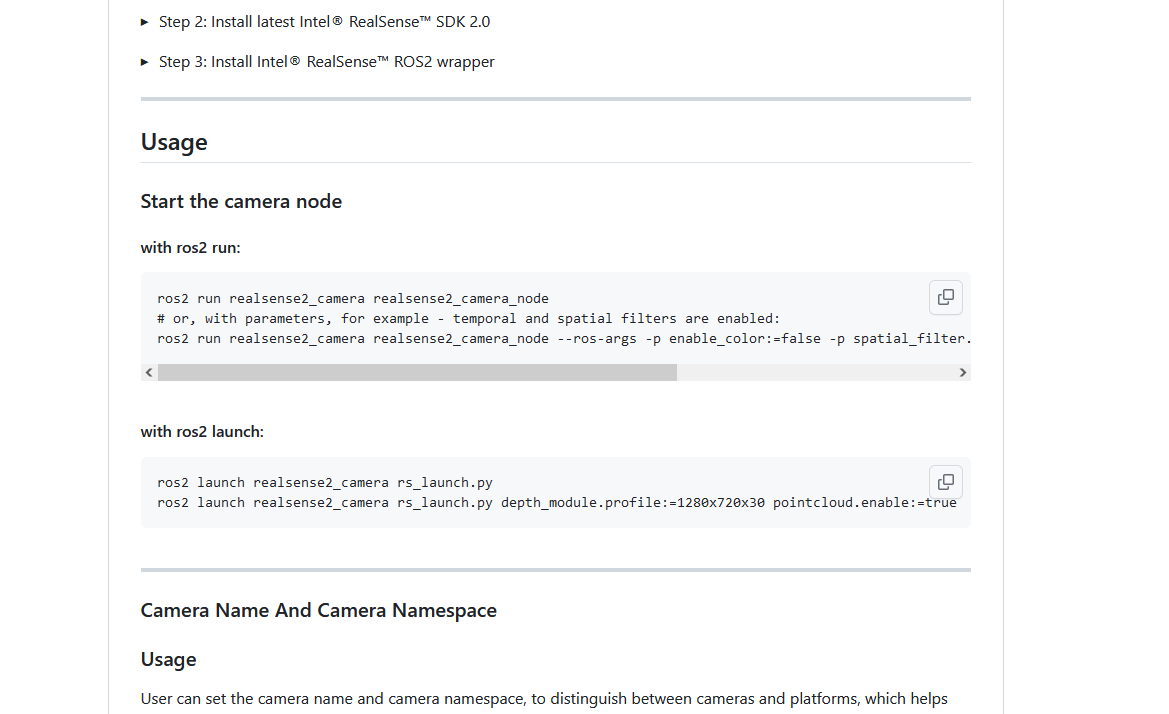Viewport: 1169px width, 714px height.
Task: Expand the Step 3 disclosure triangle
Action: (145, 62)
